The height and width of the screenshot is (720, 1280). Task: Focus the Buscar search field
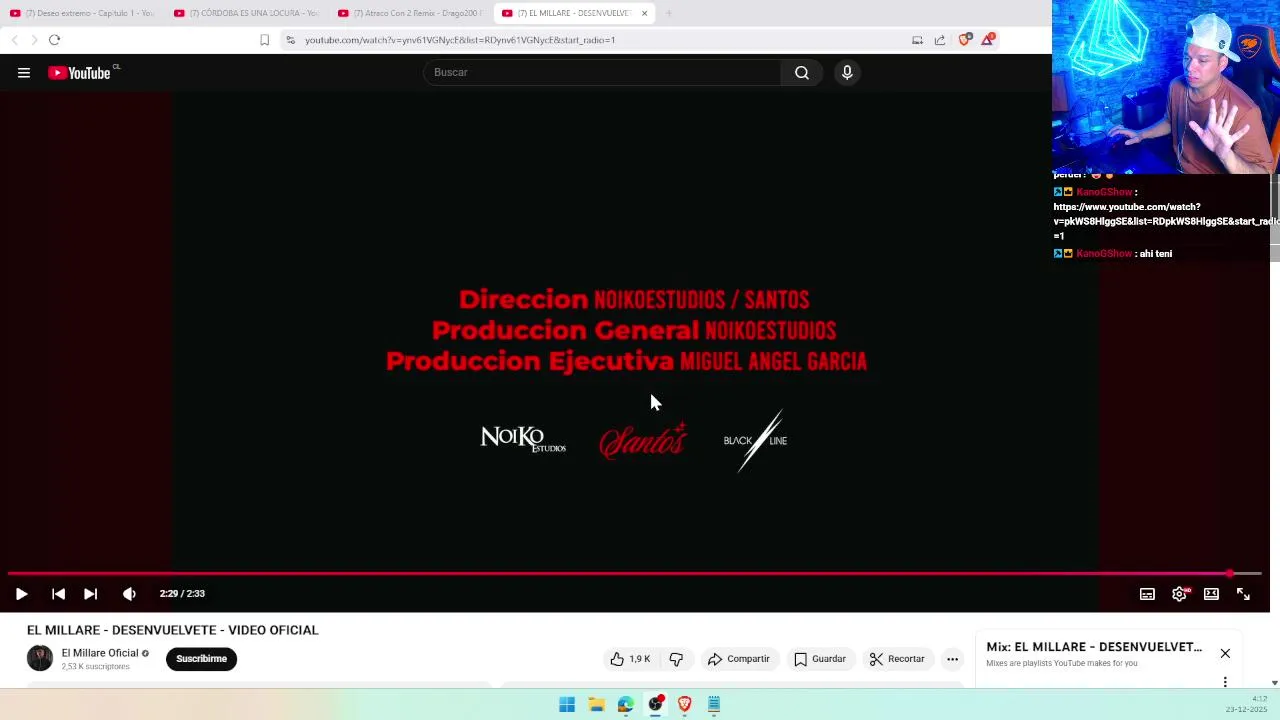(x=602, y=72)
